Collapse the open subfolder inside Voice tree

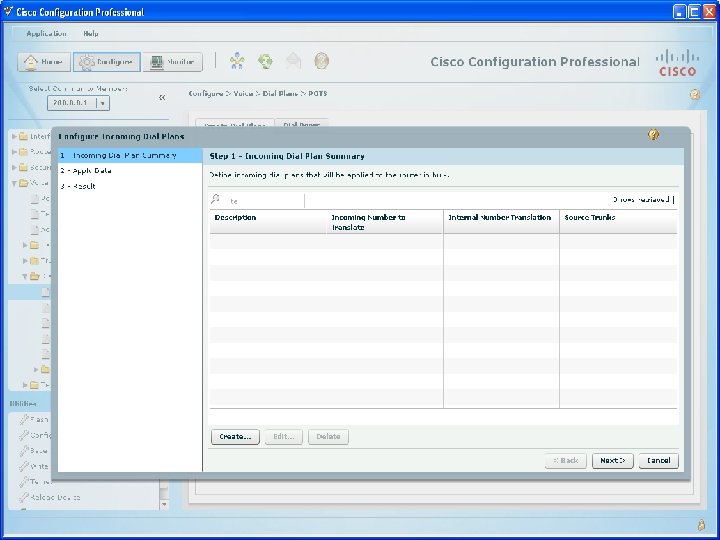(x=25, y=276)
